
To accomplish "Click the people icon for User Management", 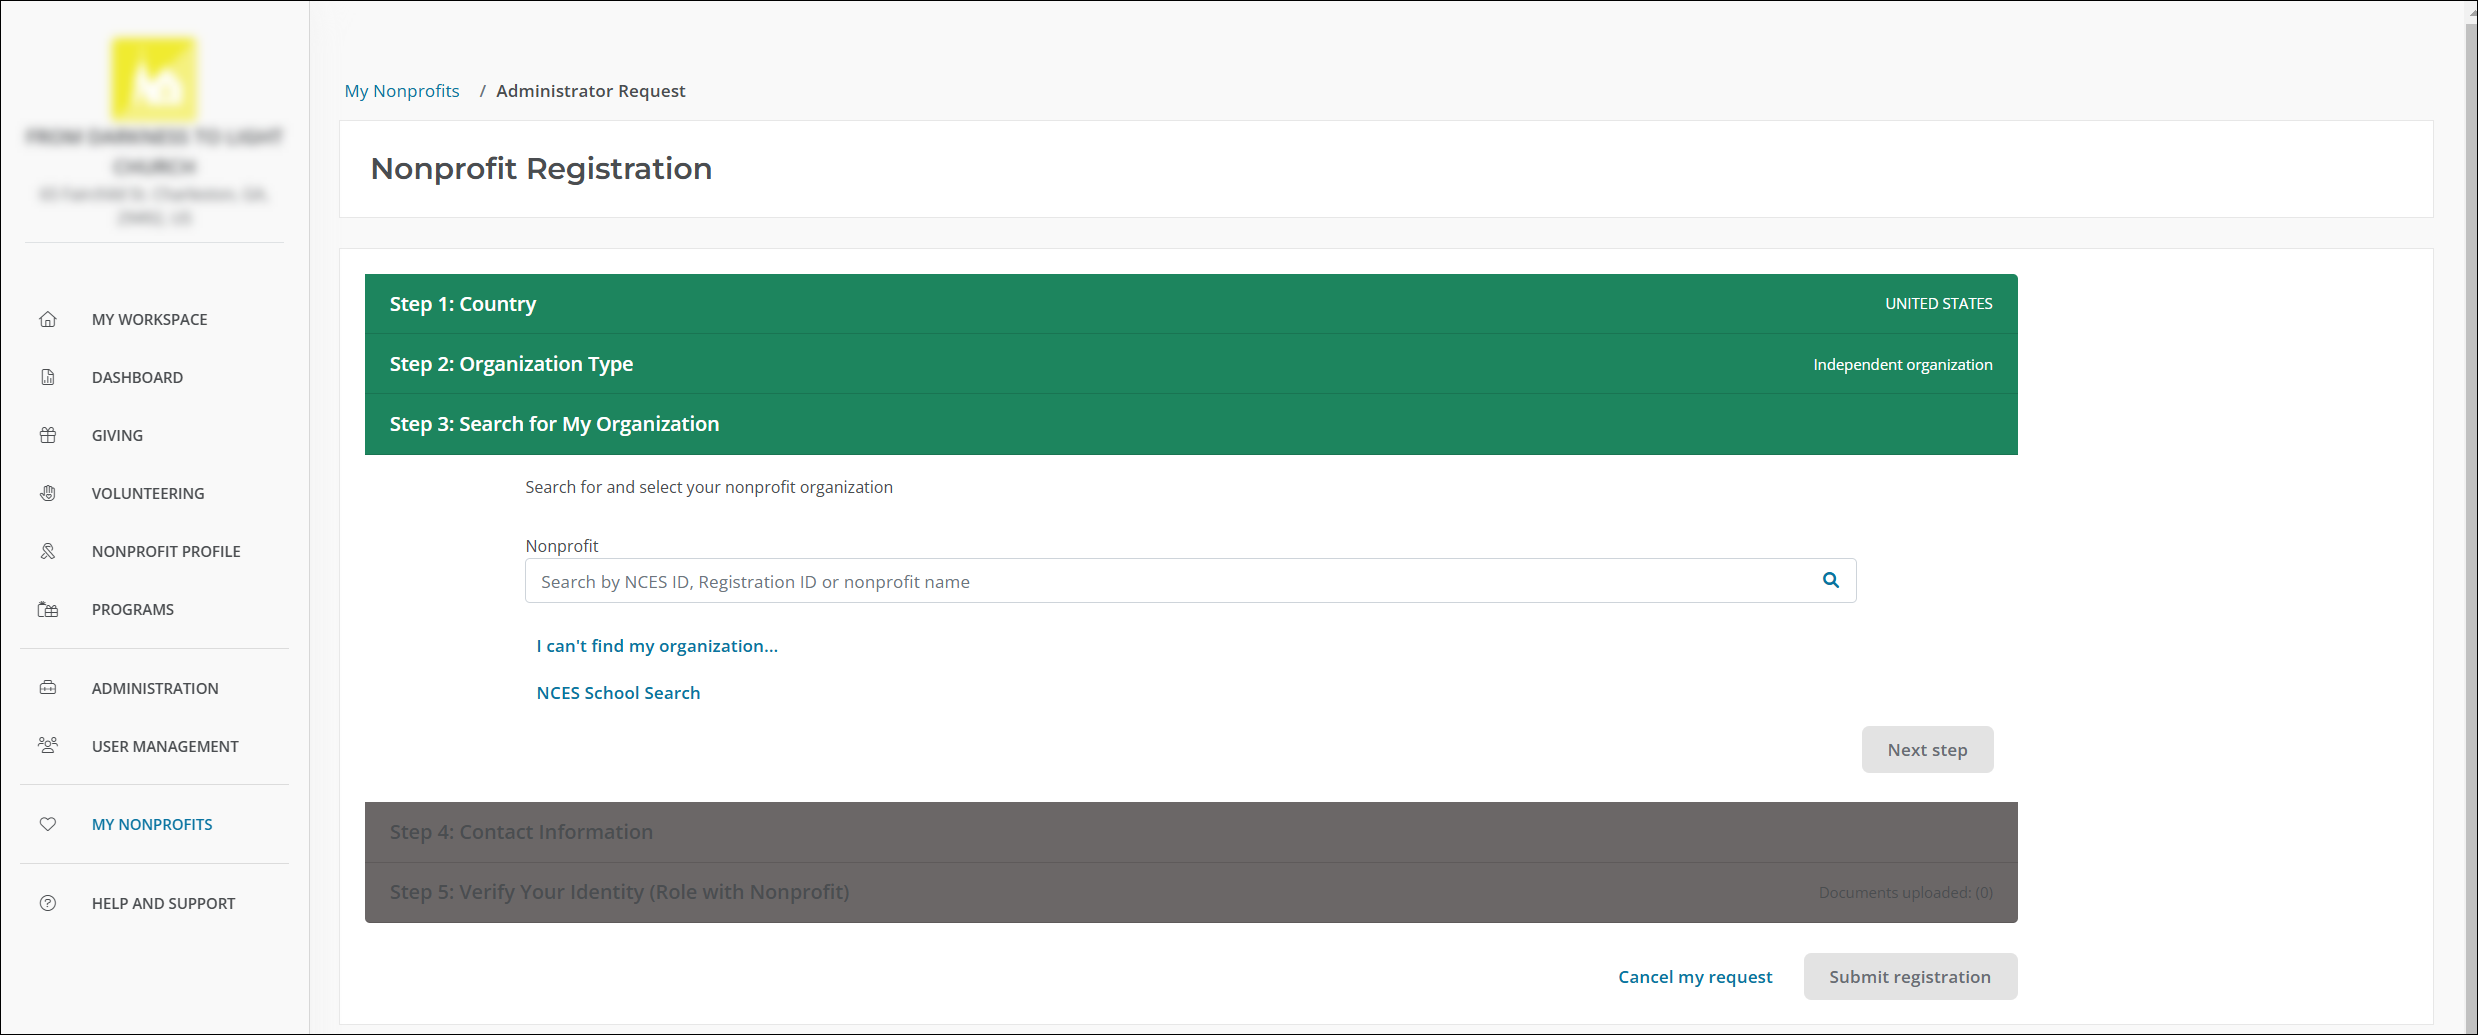I will (48, 746).
